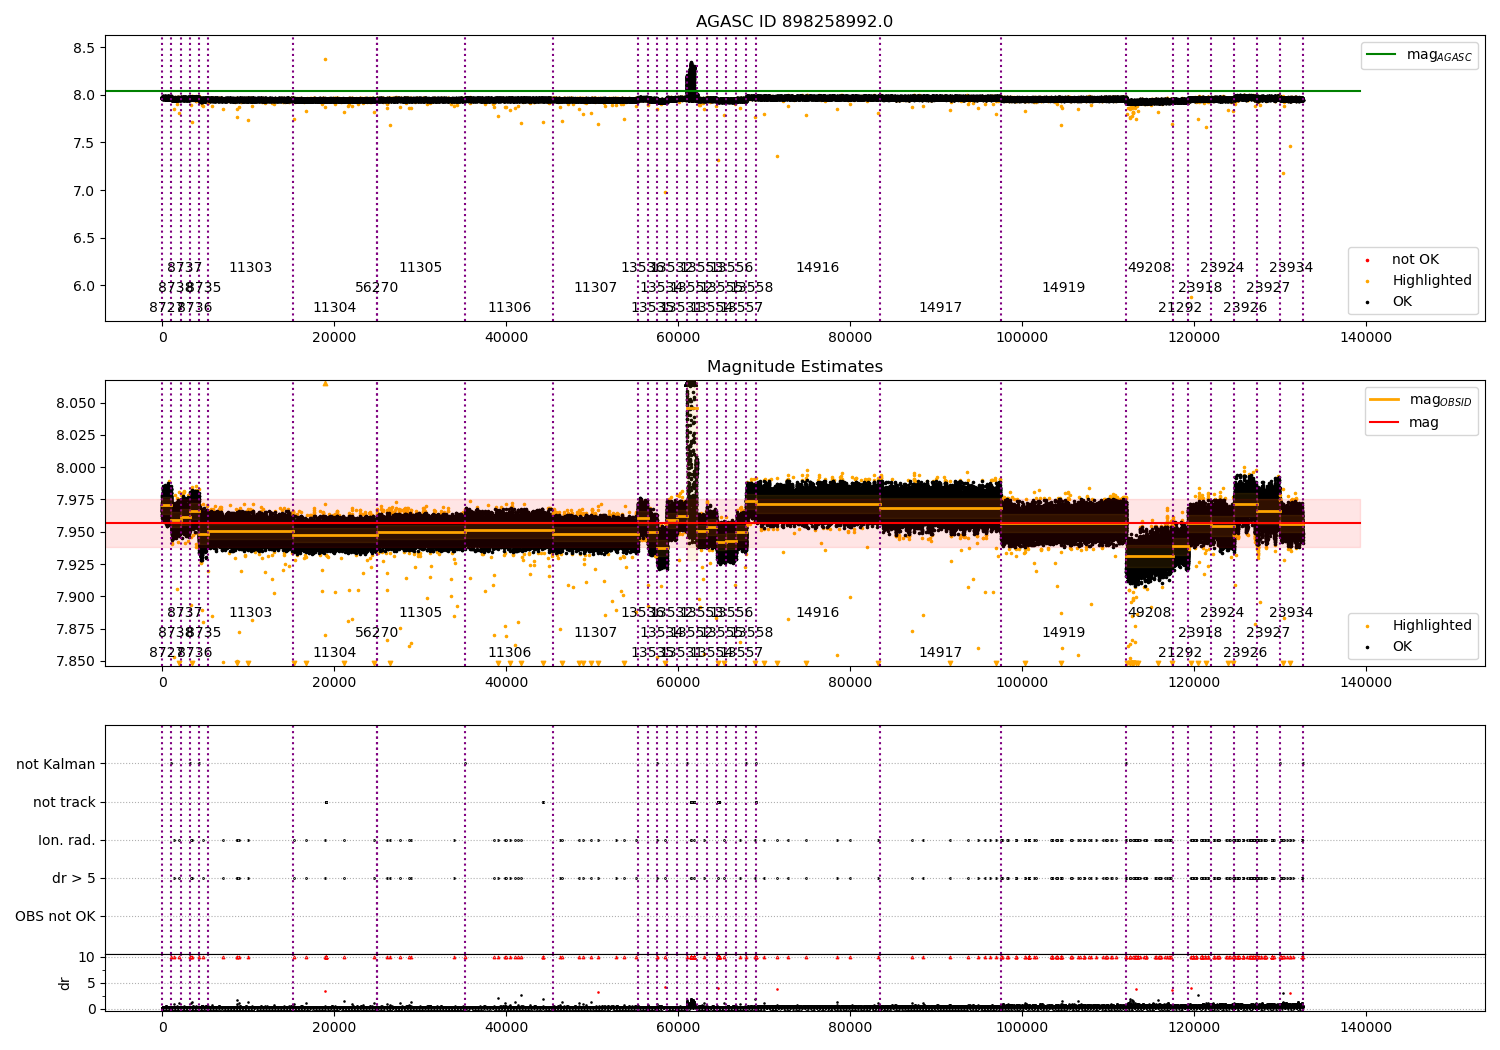Click OBSID label 49208 in the top plot
This screenshot has height=1050, width=1500.
(x=1149, y=268)
